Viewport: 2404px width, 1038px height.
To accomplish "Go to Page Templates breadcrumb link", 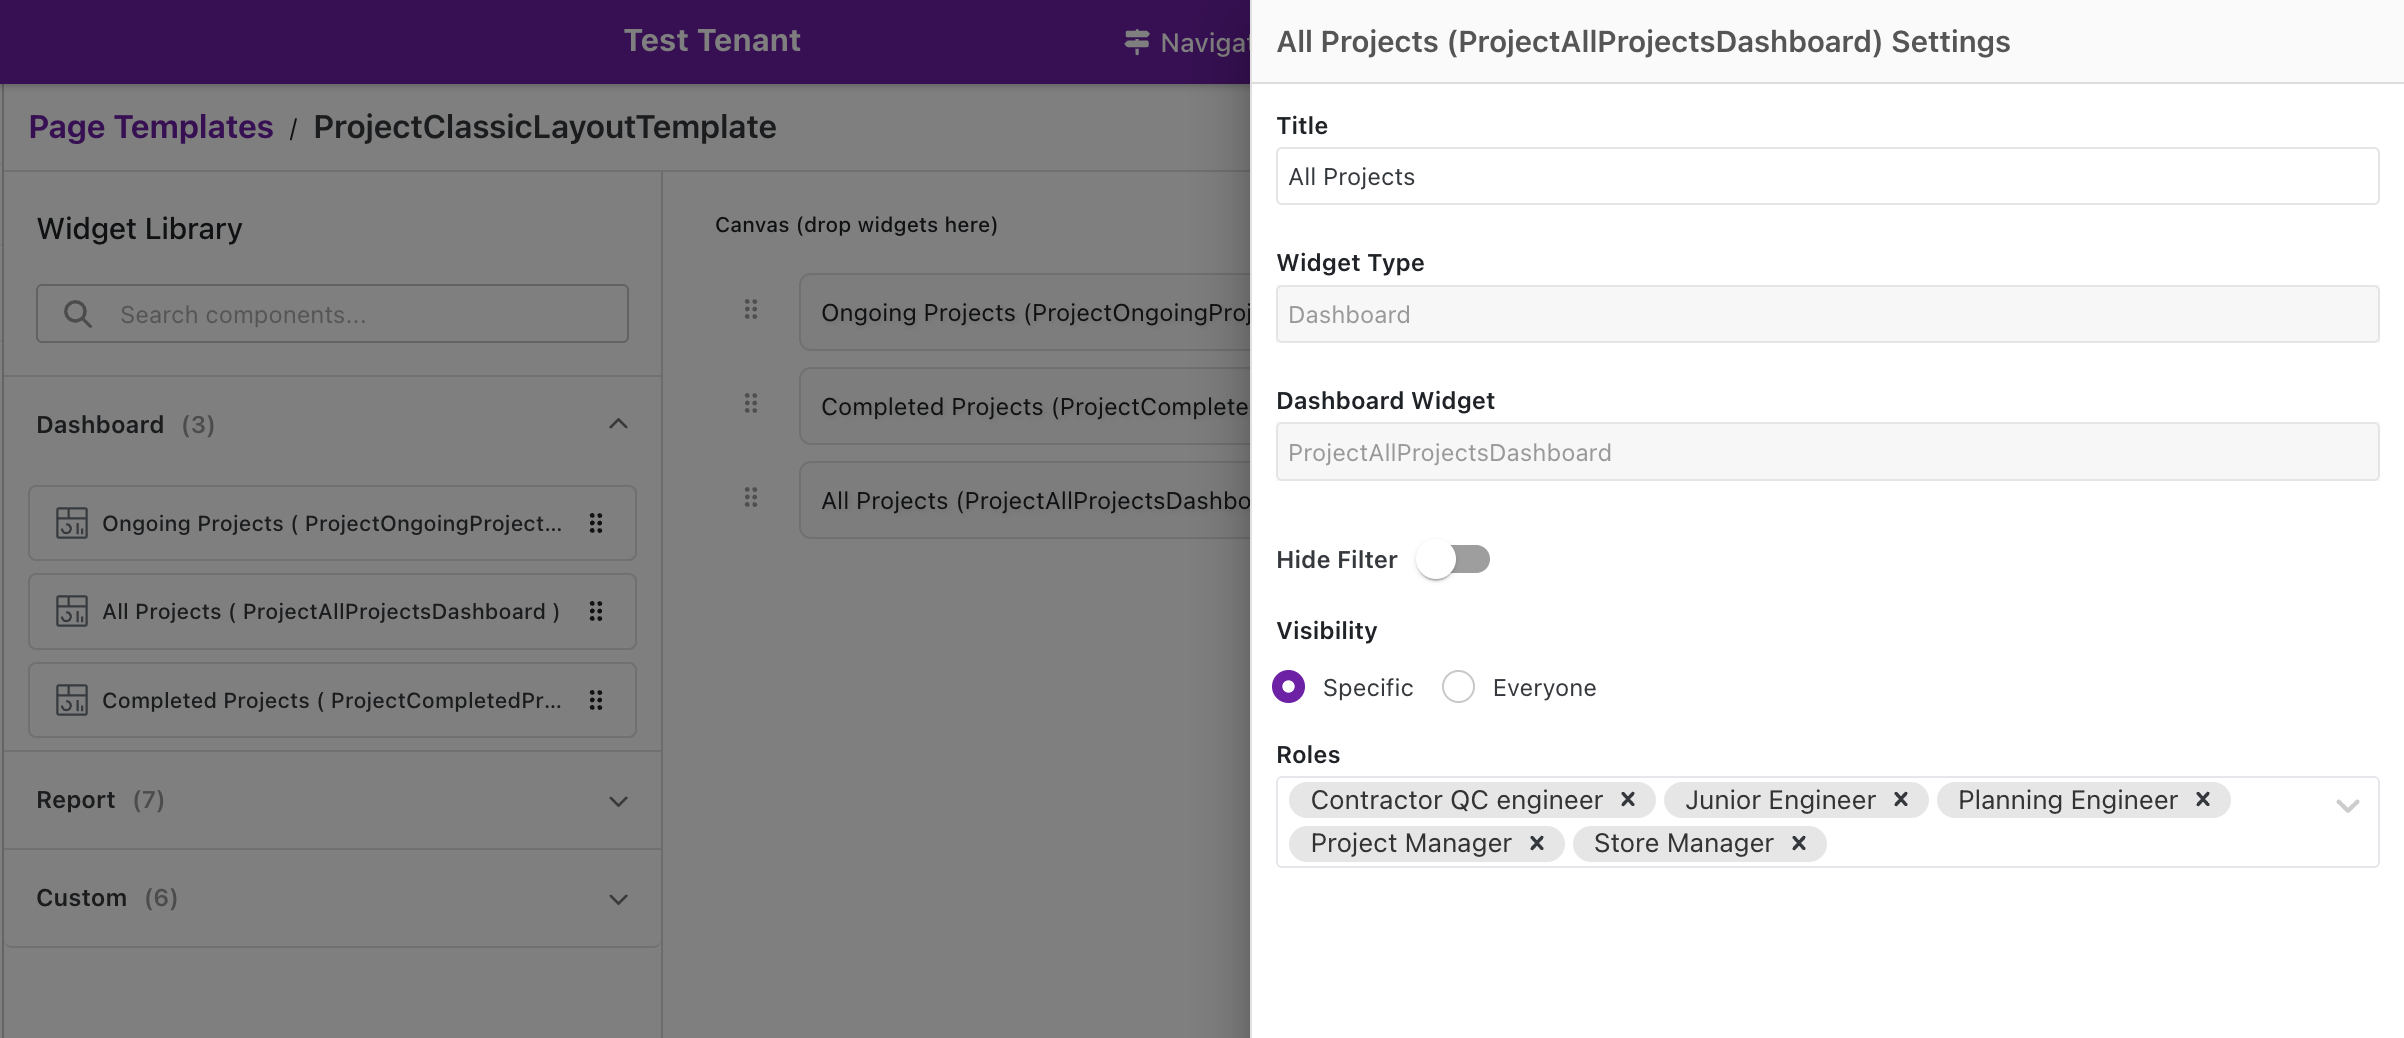I will tap(151, 127).
